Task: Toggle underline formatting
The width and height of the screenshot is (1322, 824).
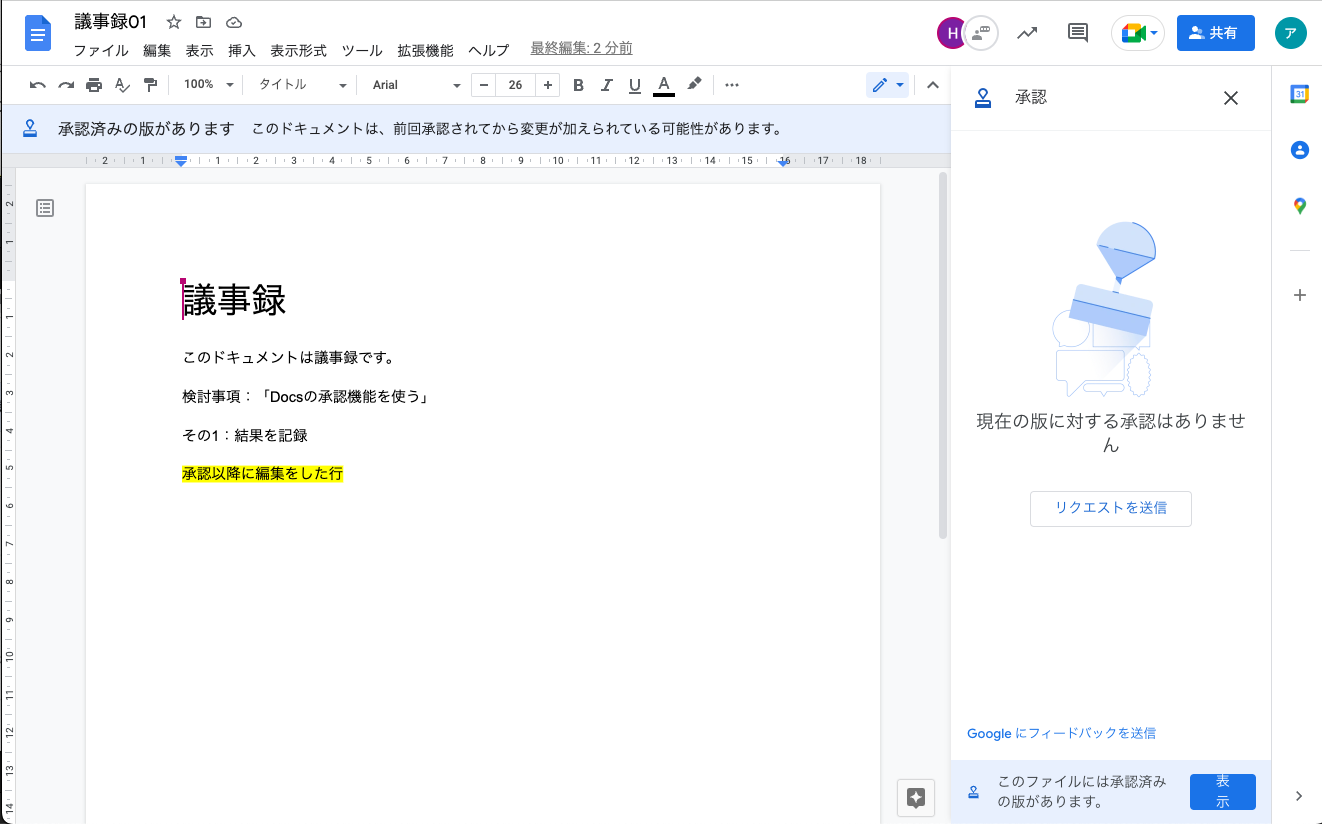Action: tap(634, 85)
